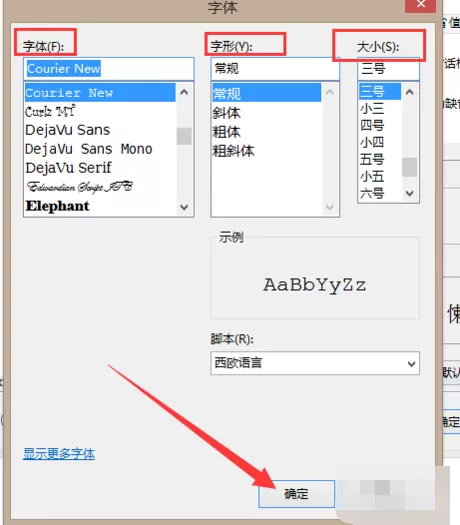The image size is (460, 525).
Task: Open the 脚本 script dropdown 西欧语言
Action: tap(315, 363)
